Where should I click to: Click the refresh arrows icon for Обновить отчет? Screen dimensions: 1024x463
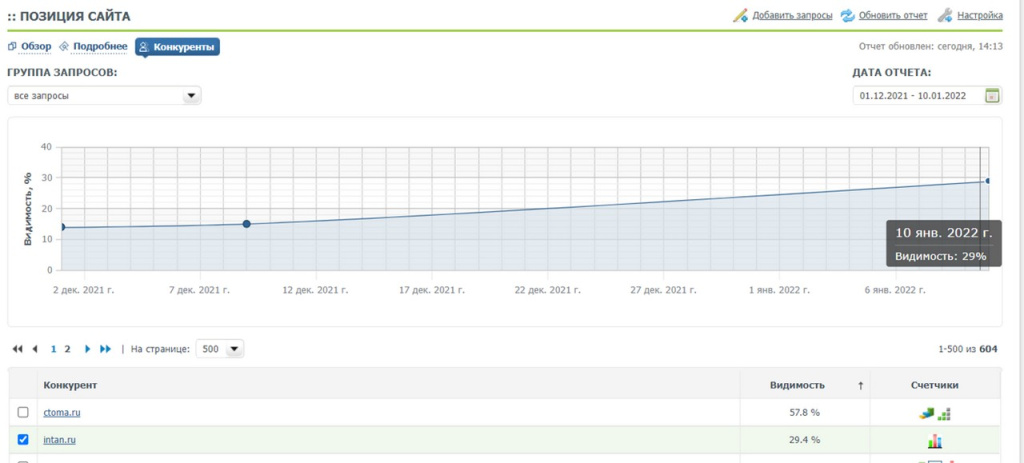click(x=847, y=16)
